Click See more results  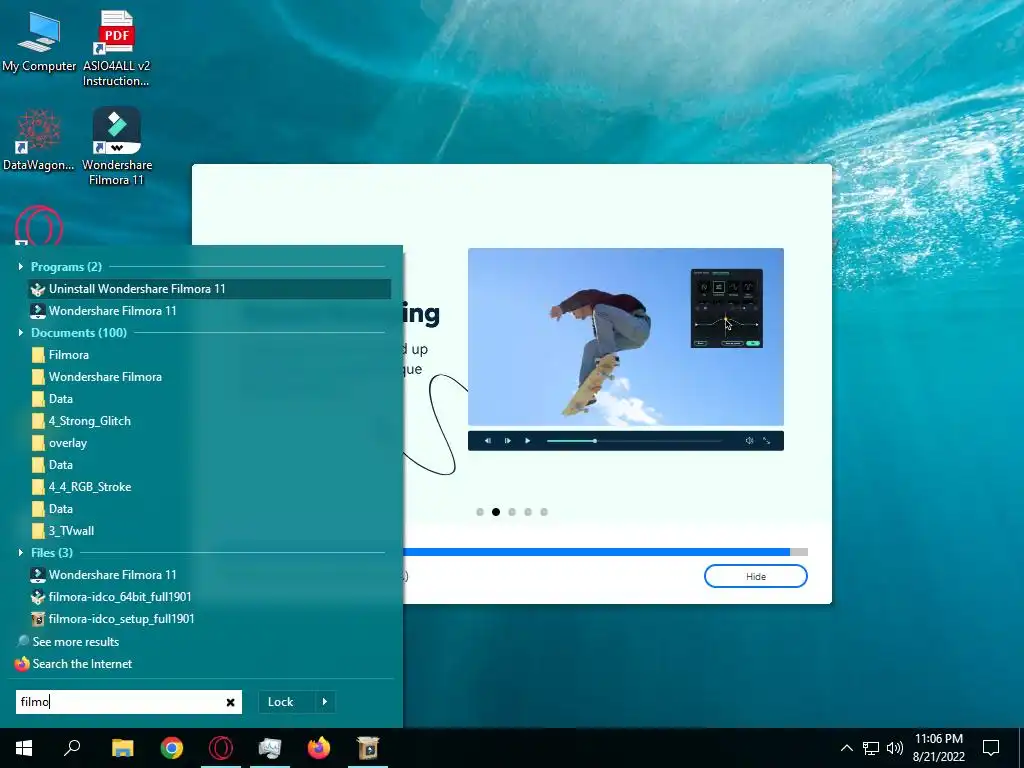click(76, 641)
